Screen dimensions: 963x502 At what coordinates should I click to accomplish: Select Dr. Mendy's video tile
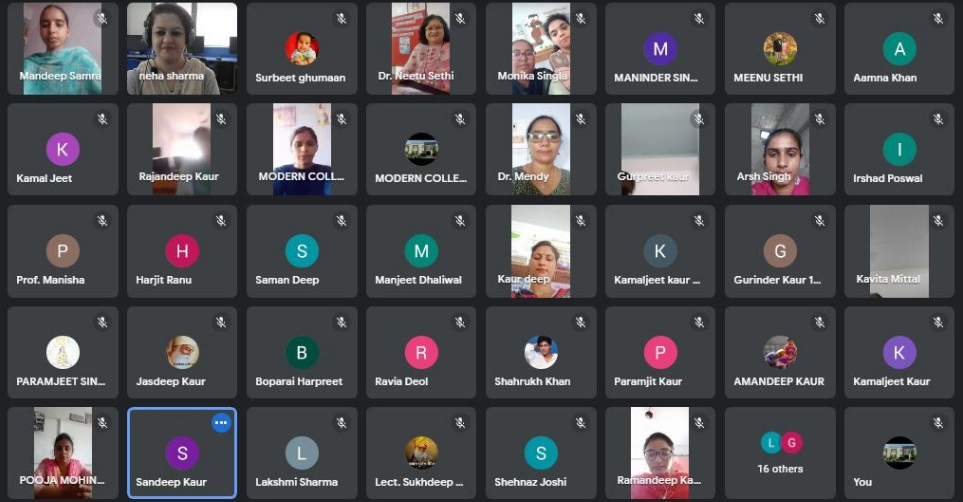point(540,149)
